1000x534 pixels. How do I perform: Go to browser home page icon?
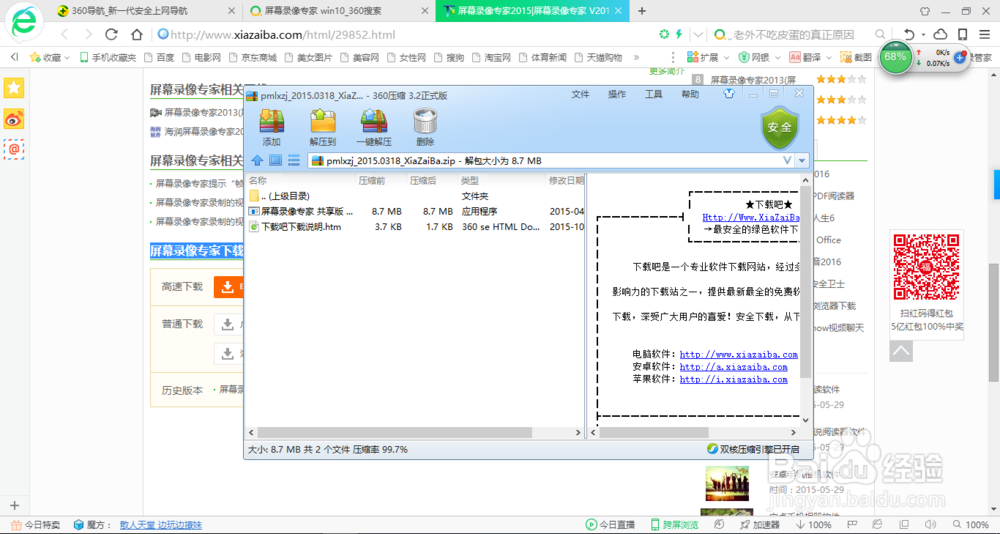[136, 34]
